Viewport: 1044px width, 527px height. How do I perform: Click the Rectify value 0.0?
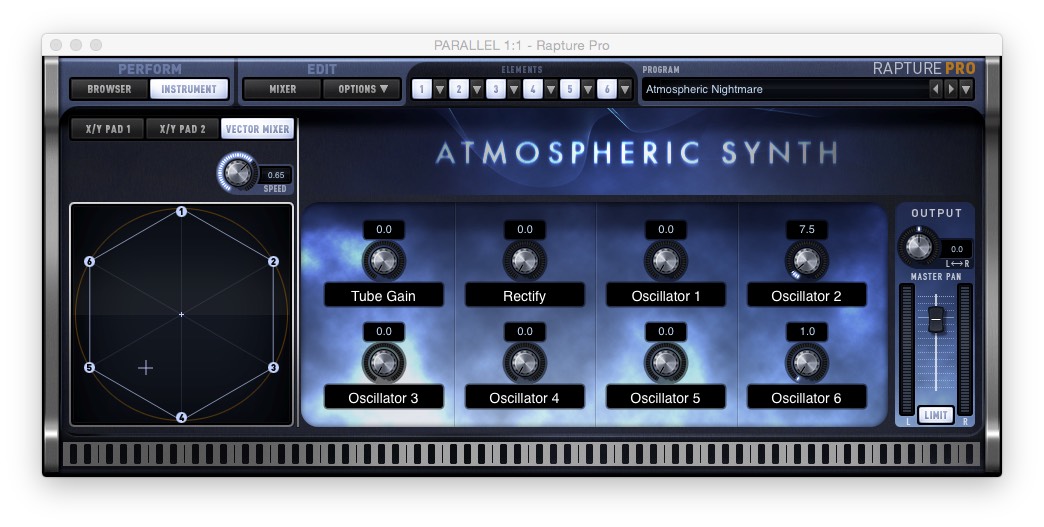[x=525, y=229]
